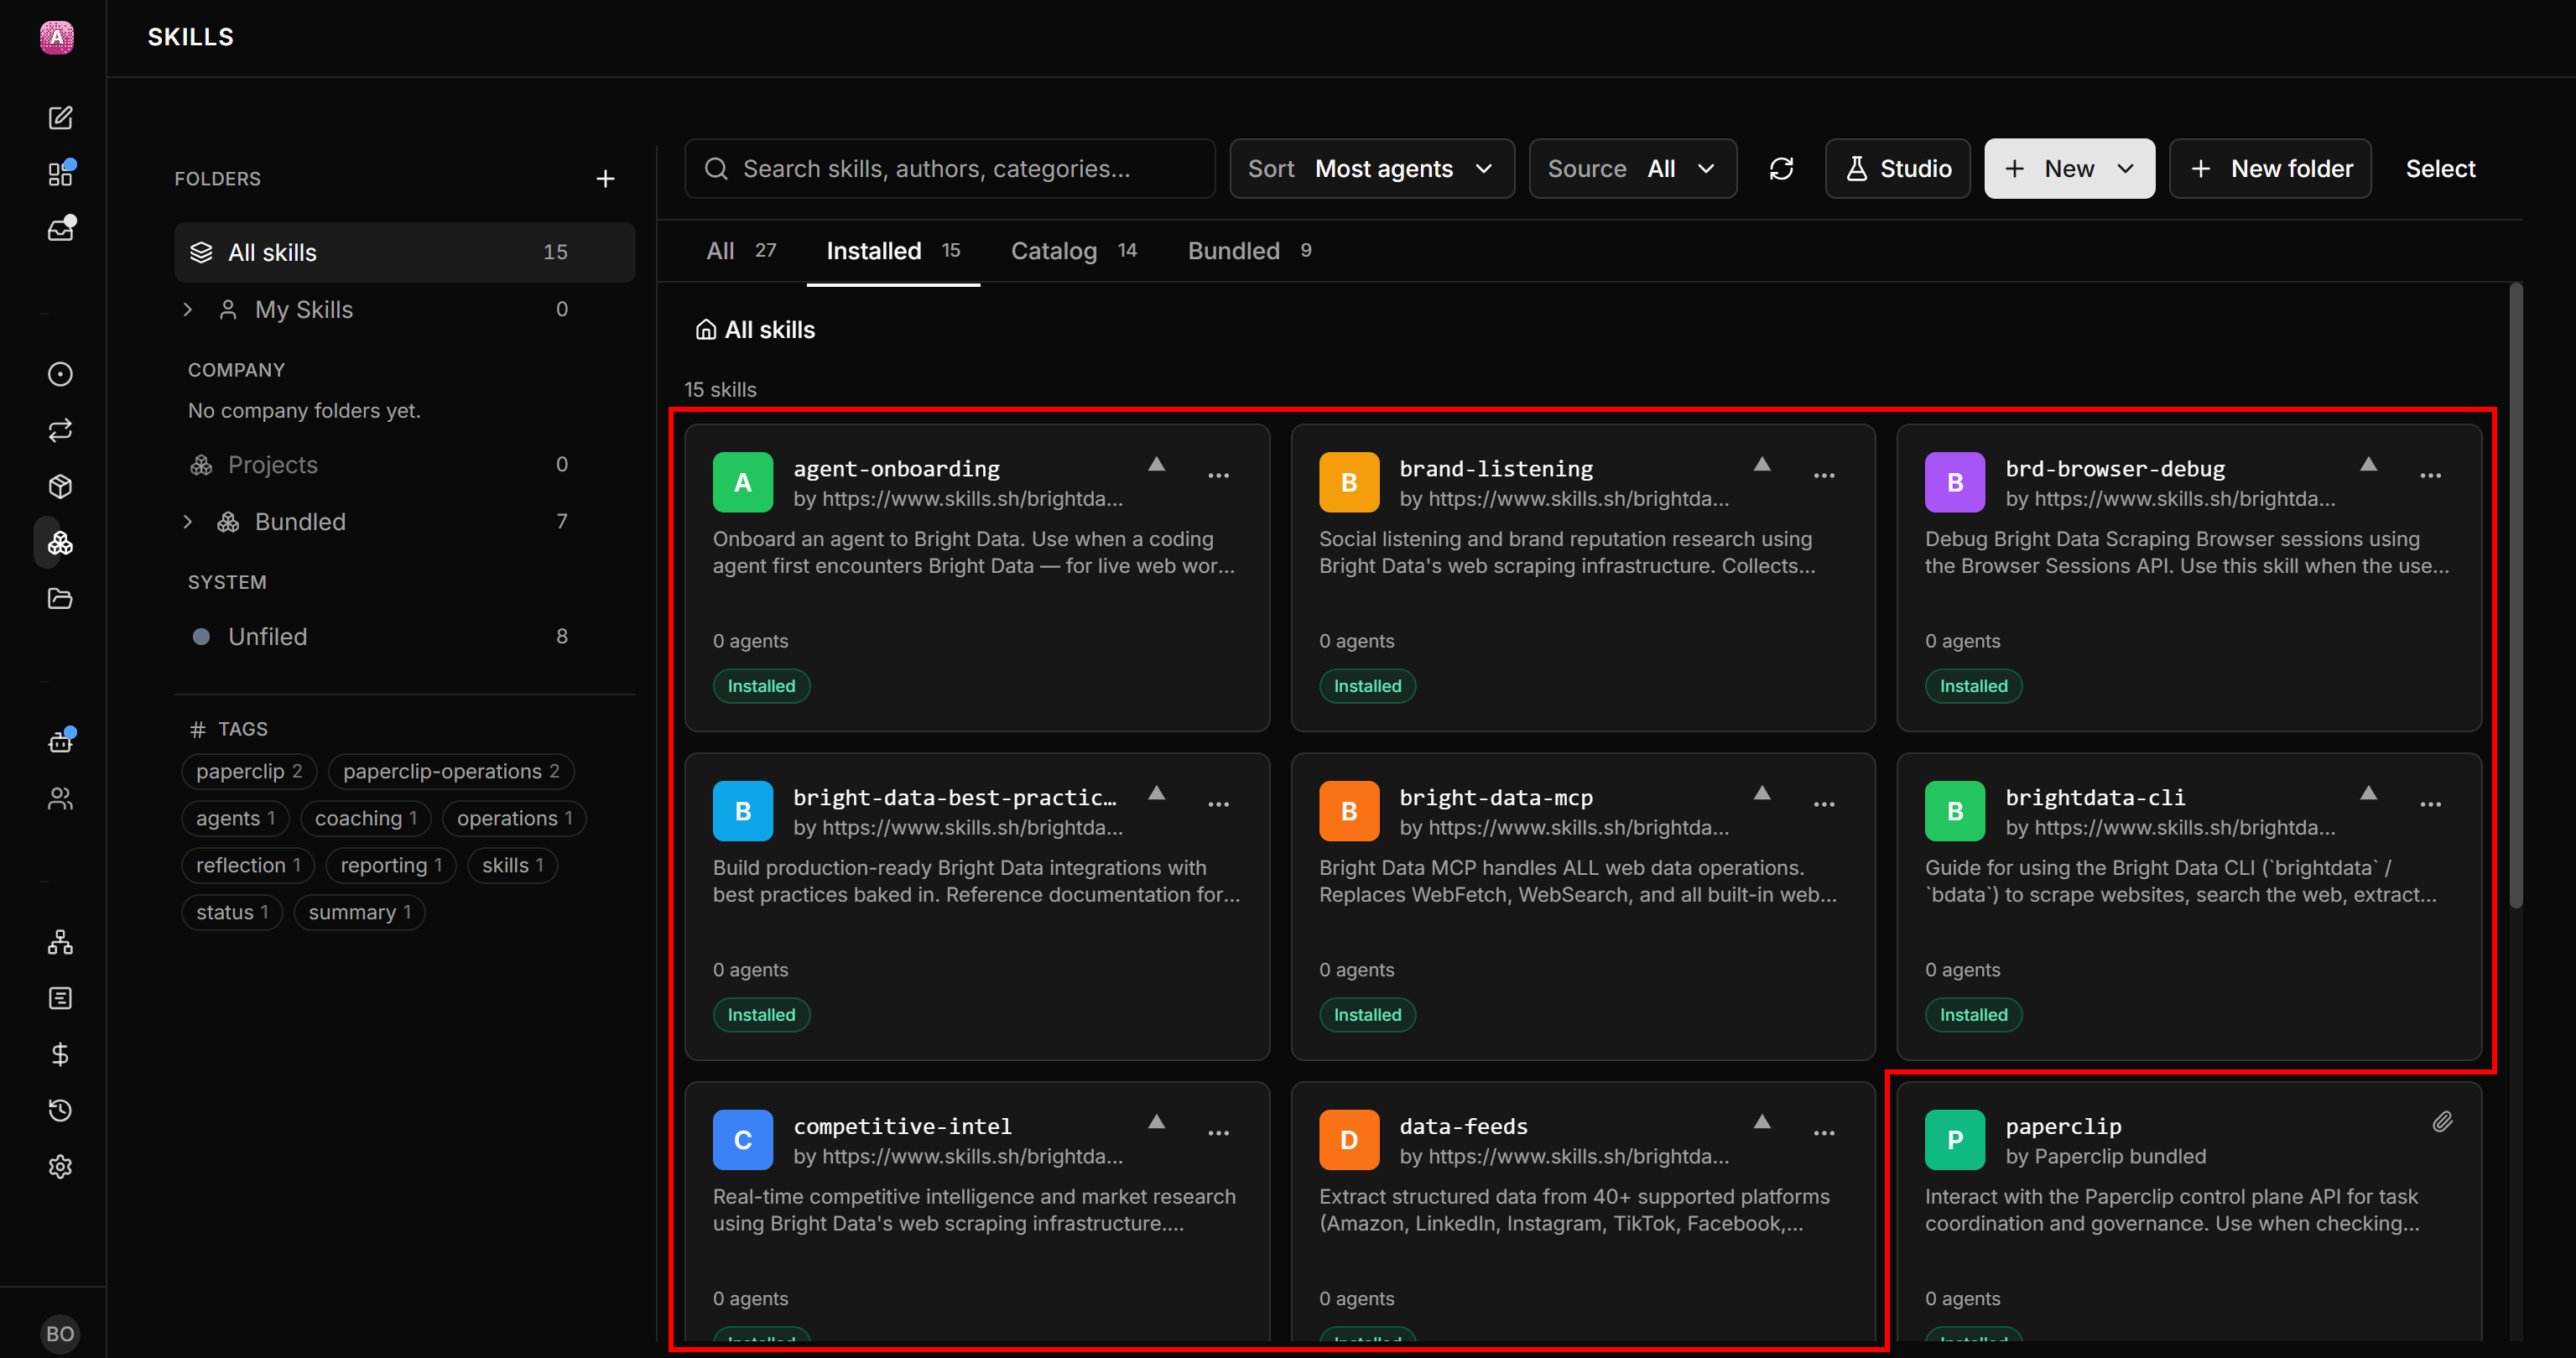Toggle the agents tag filter
This screenshot has height=1358, width=2576.
(235, 818)
